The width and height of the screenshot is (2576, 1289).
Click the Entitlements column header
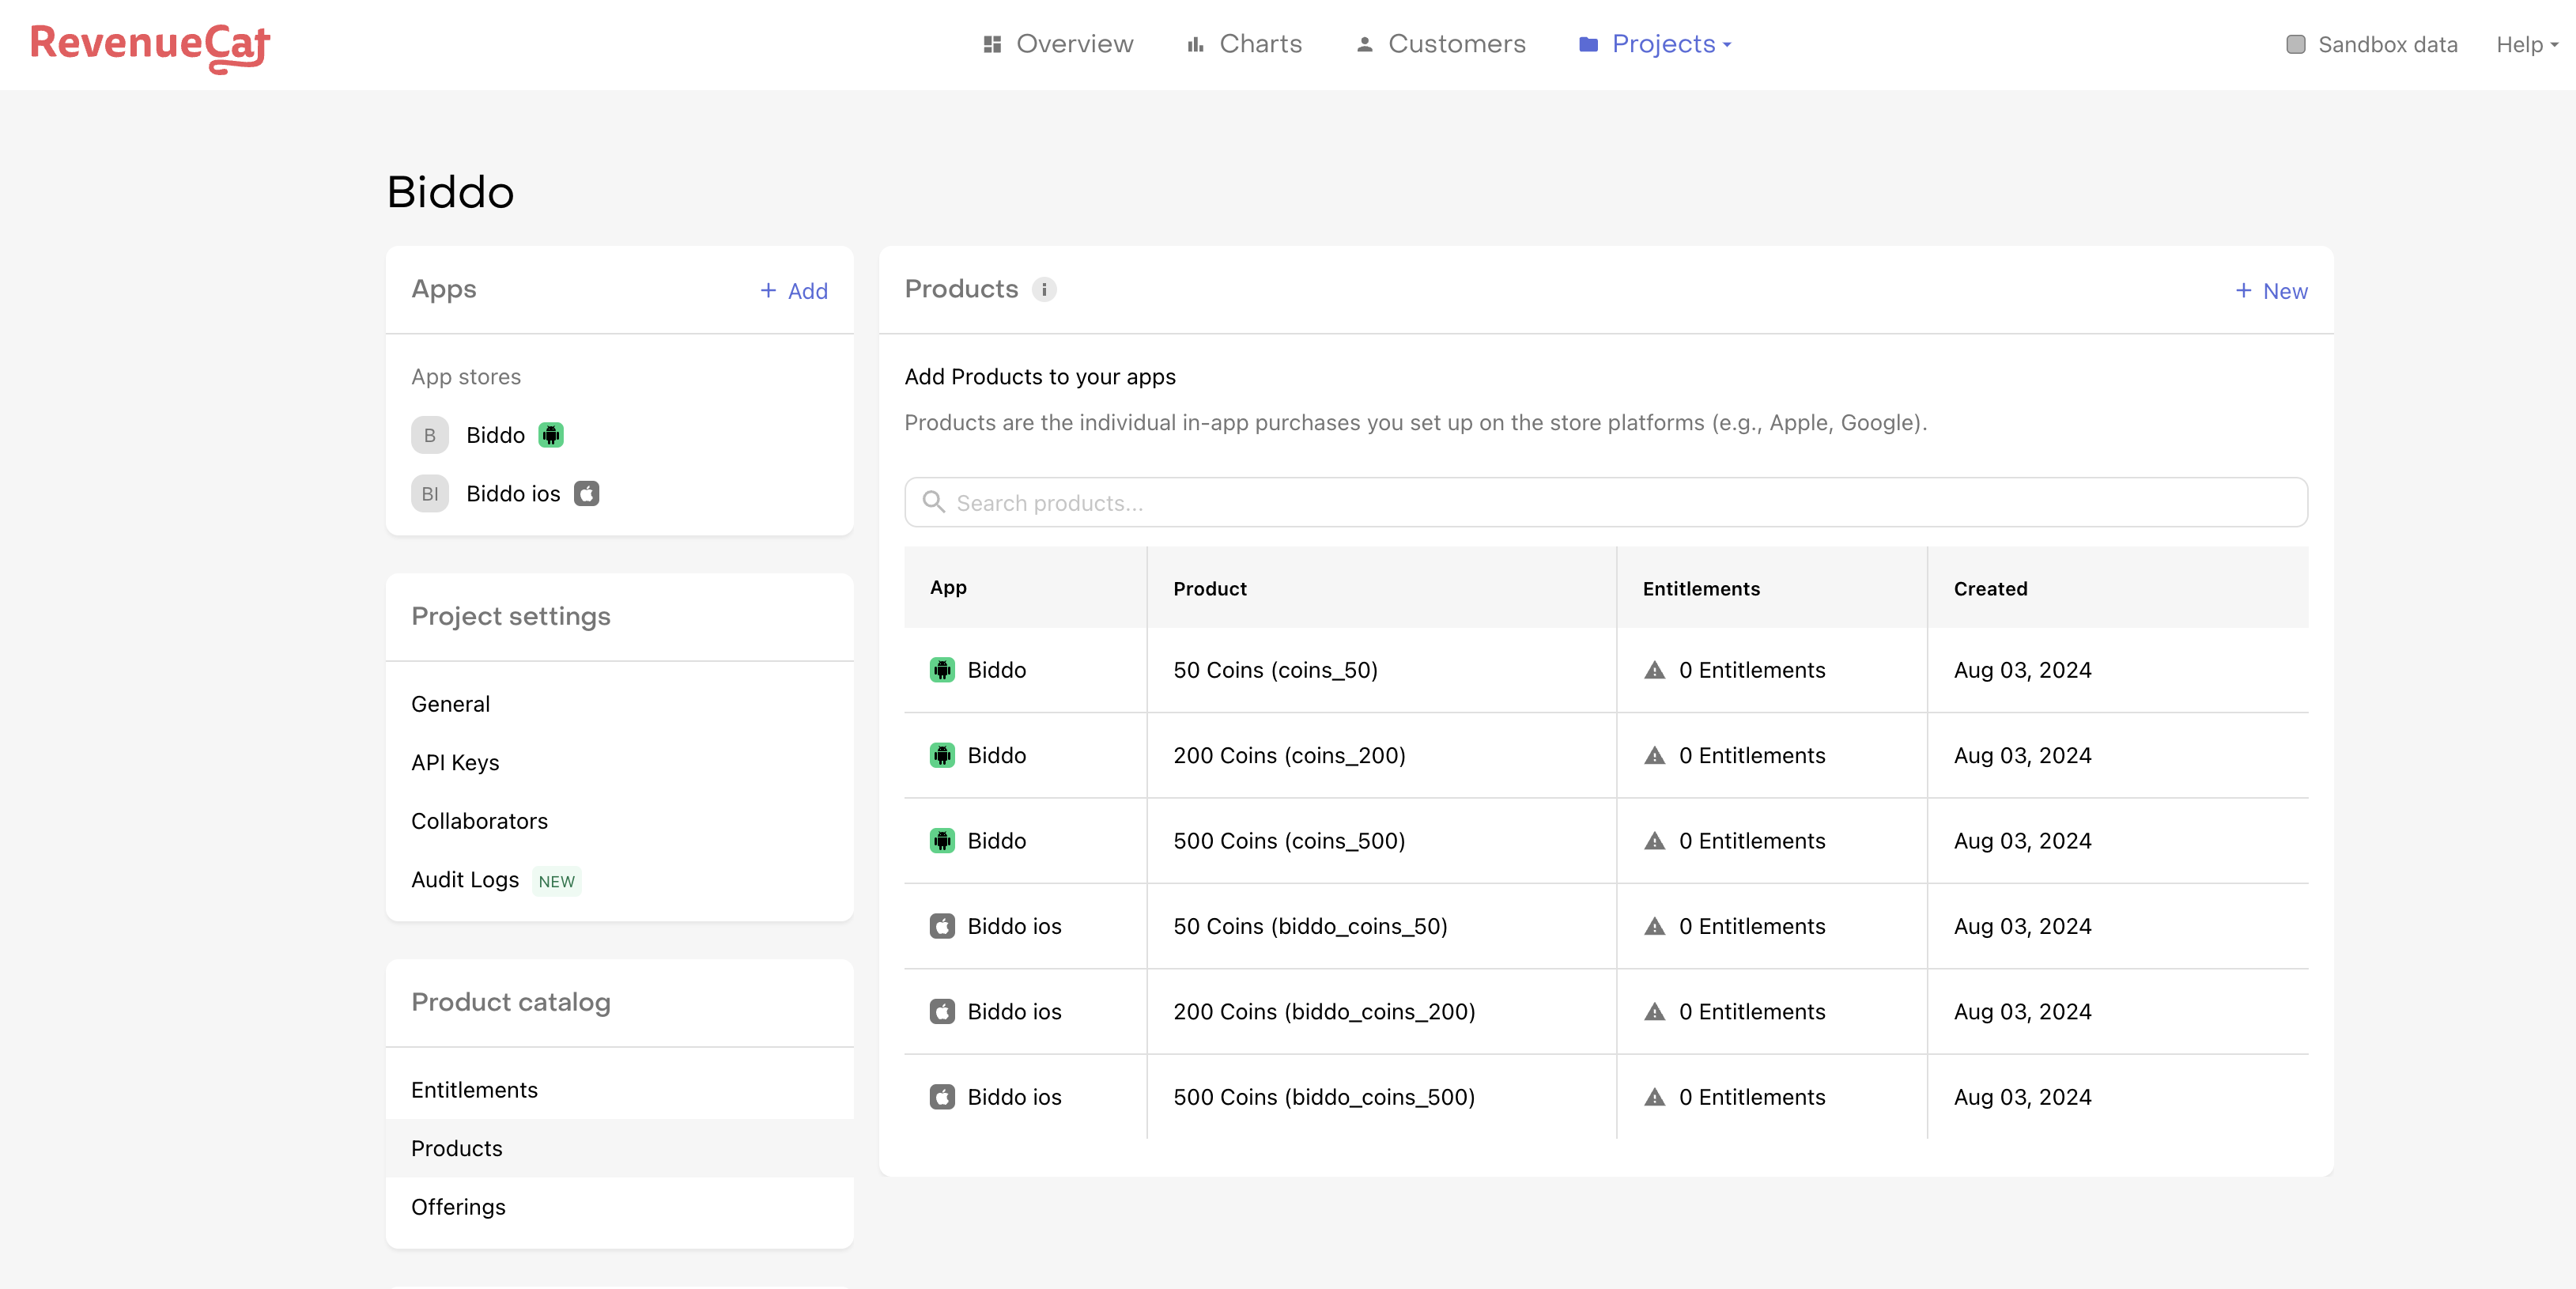[1701, 589]
